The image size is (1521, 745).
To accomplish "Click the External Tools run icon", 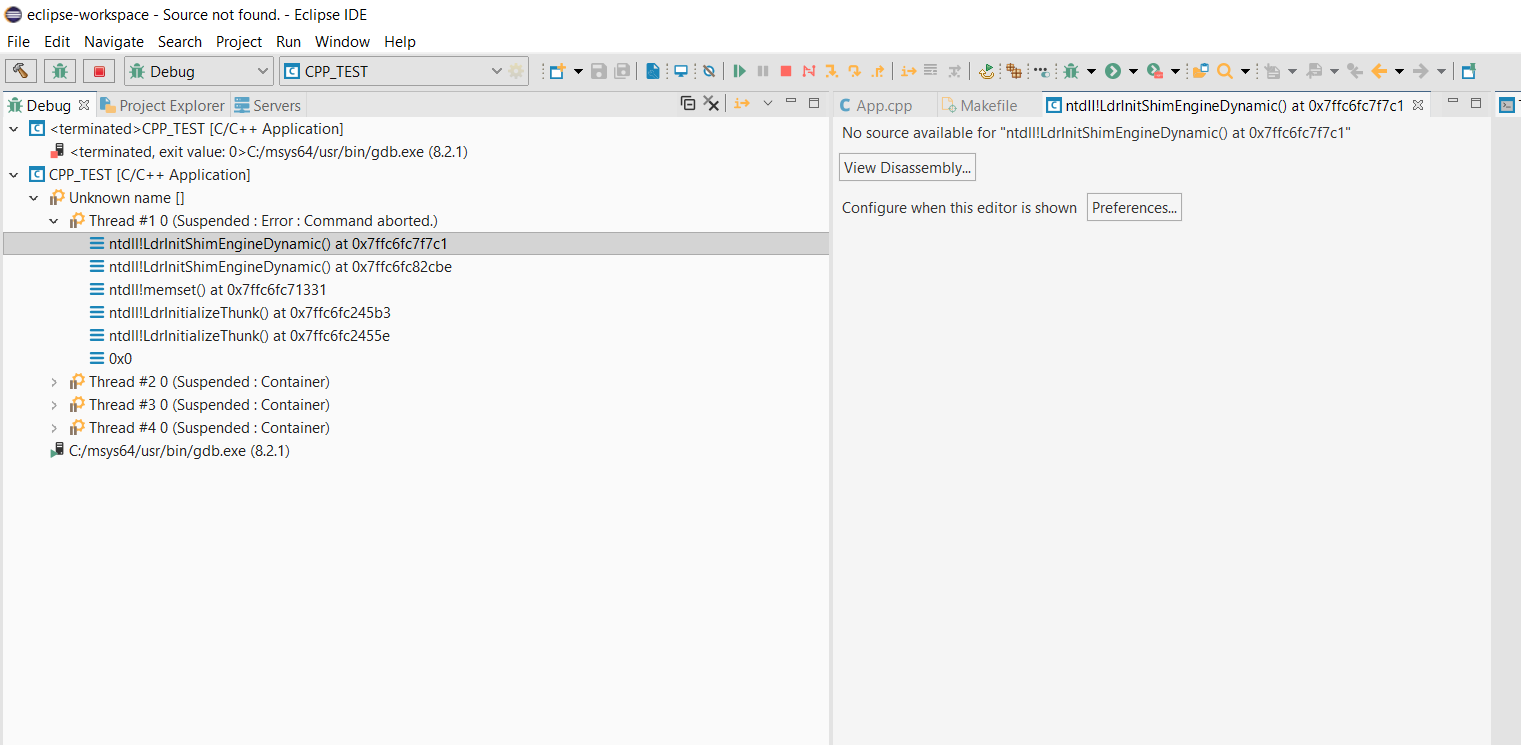I will [x=1155, y=71].
